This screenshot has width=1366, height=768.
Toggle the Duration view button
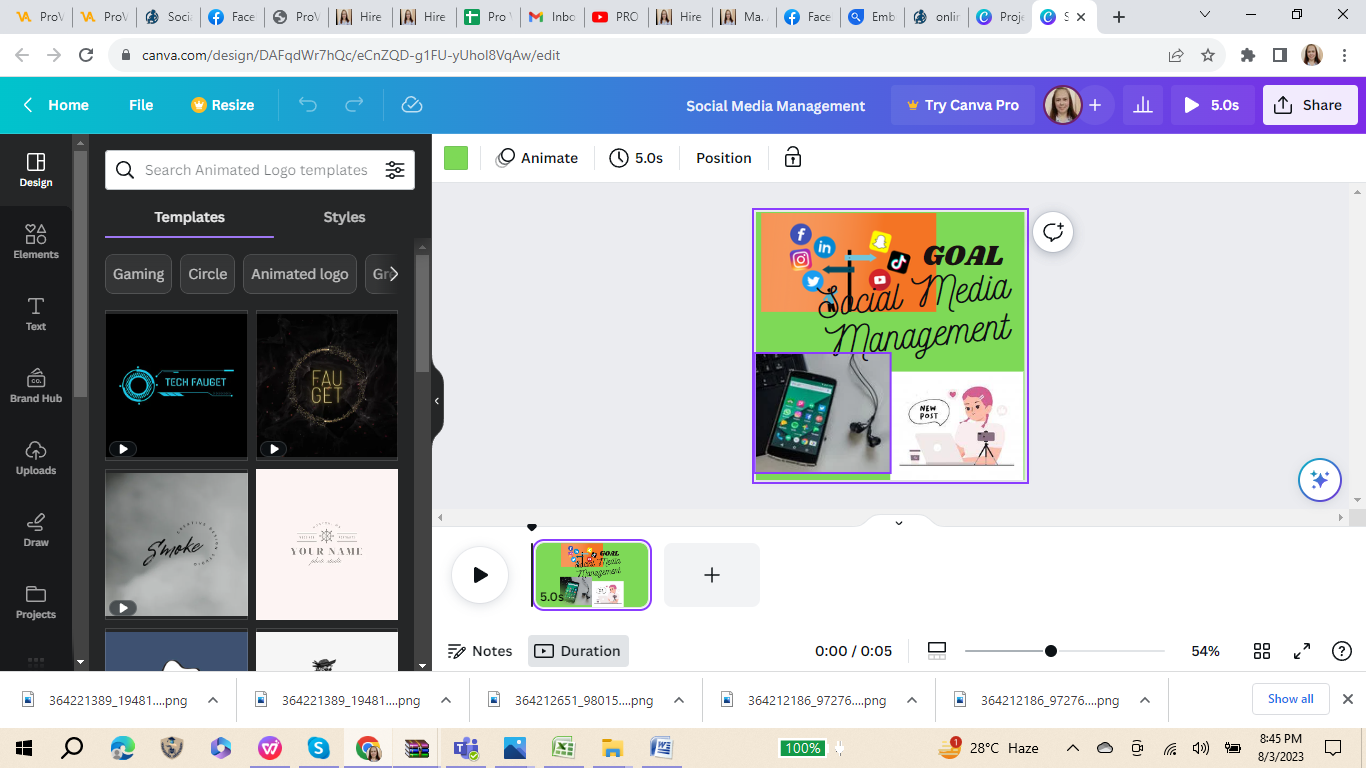[578, 651]
